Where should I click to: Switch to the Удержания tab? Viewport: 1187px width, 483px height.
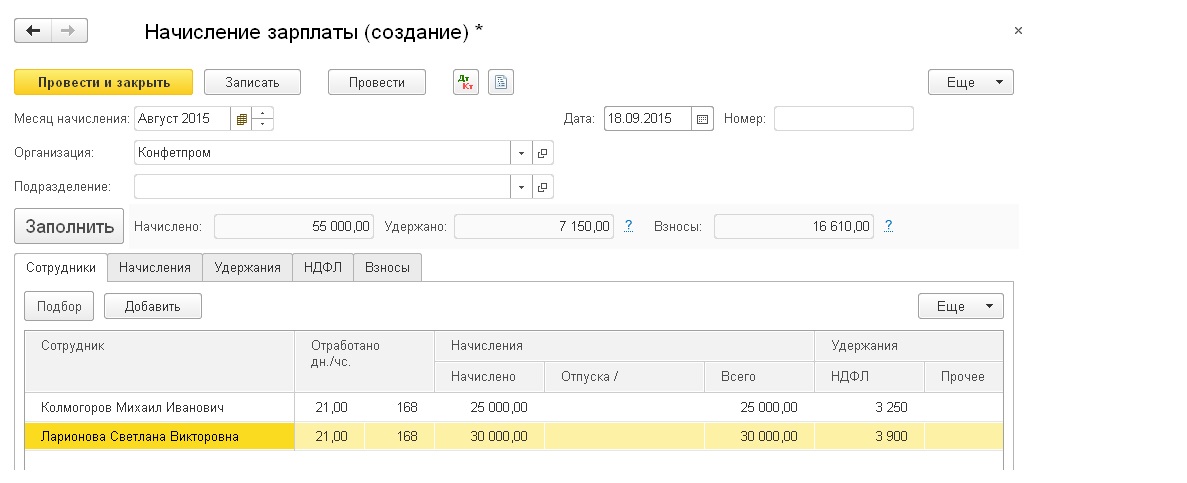click(x=248, y=267)
